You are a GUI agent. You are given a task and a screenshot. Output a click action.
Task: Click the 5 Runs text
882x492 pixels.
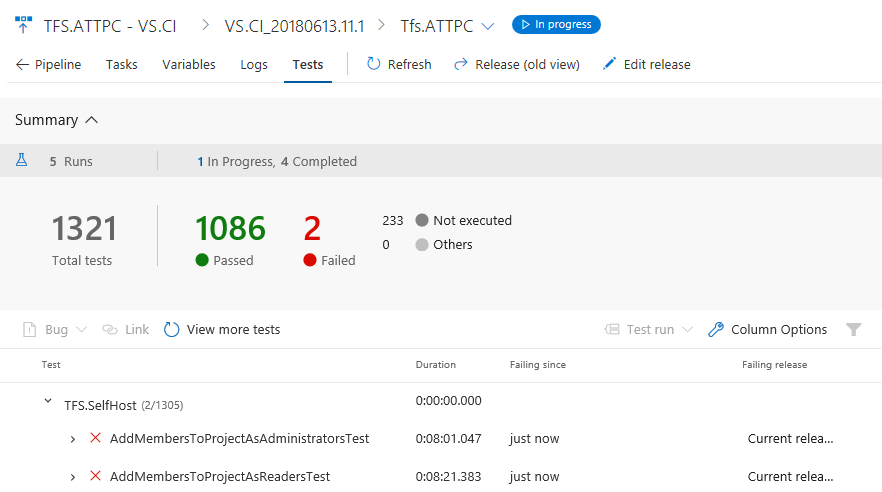tap(71, 161)
